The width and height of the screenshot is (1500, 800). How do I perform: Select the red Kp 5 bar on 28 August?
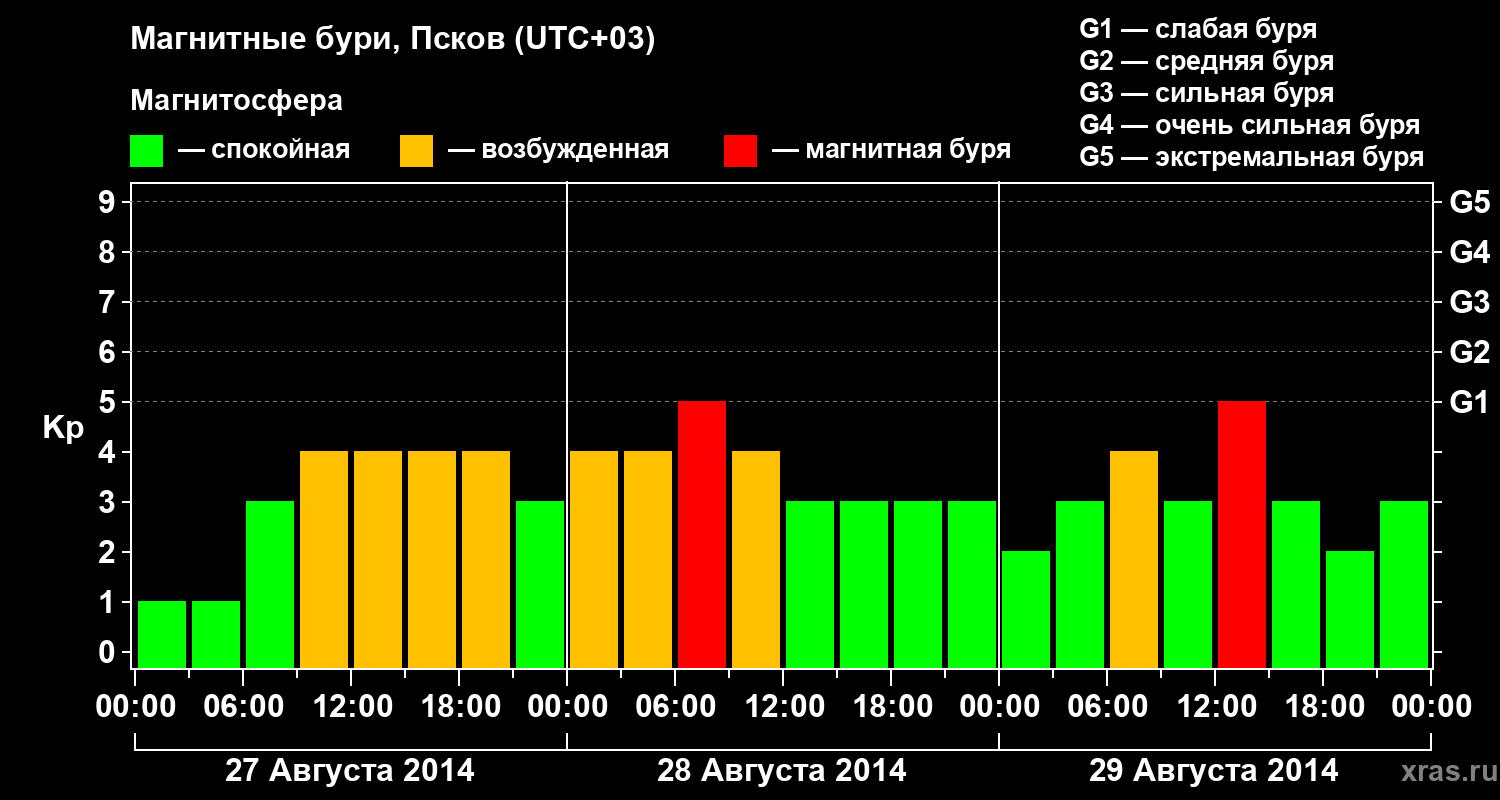pyautogui.click(x=702, y=534)
